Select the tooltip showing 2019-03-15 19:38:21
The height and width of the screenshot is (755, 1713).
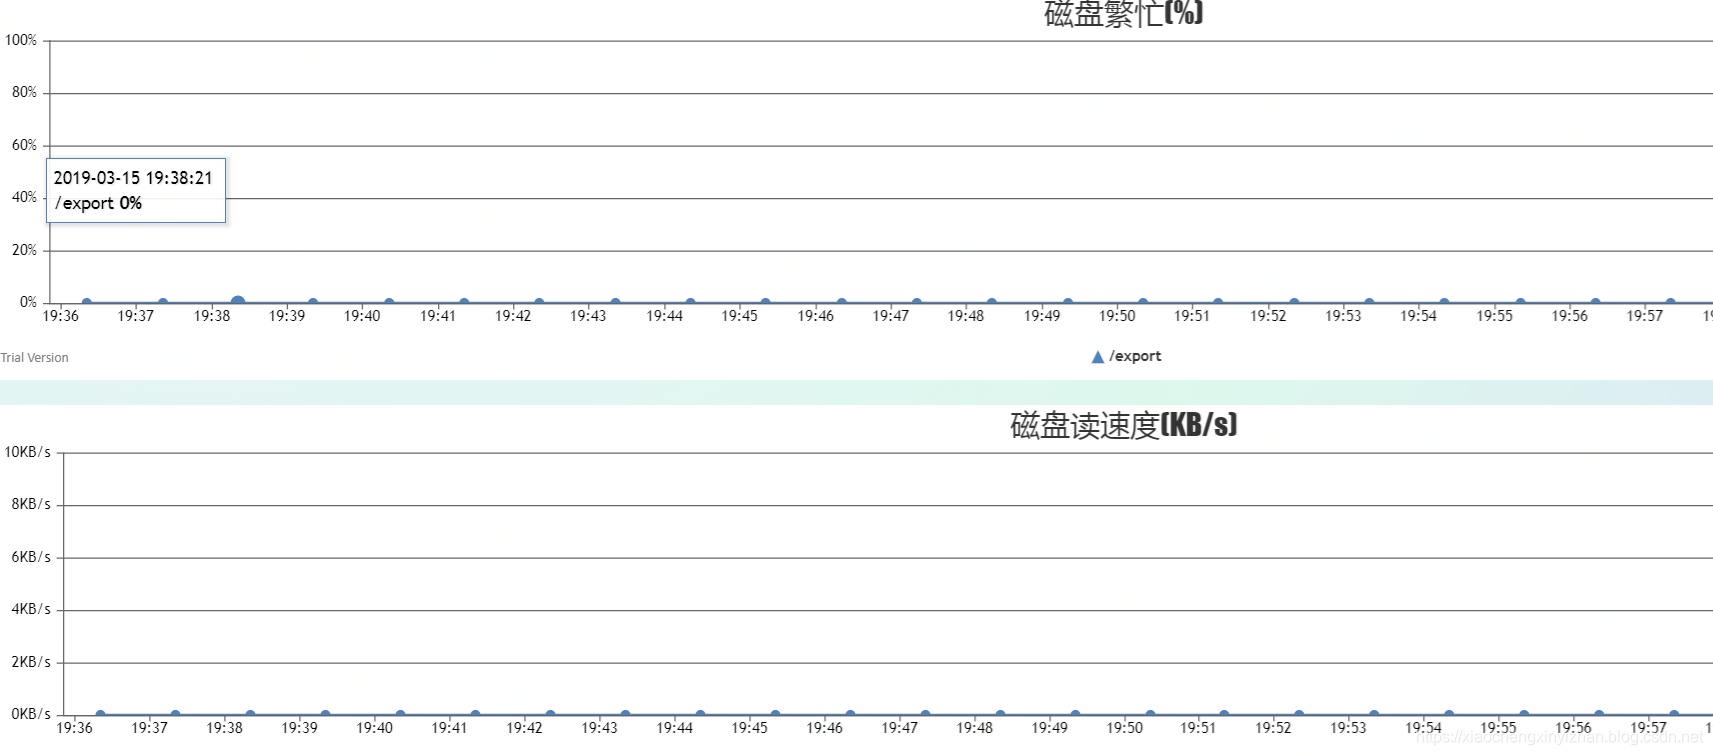pos(136,190)
